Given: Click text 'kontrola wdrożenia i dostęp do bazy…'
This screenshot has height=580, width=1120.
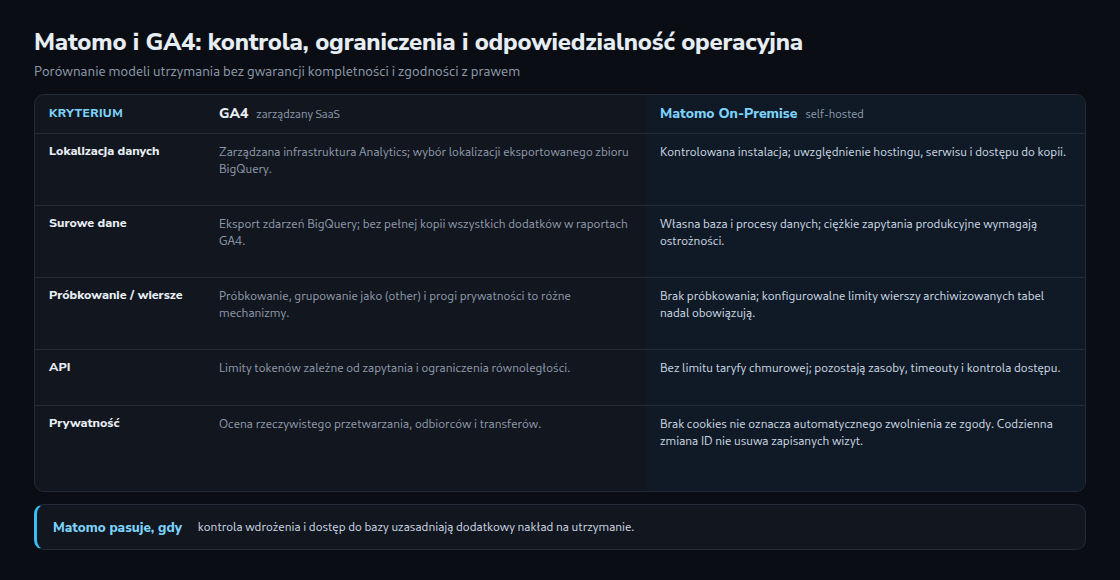Looking at the screenshot, I should [x=416, y=527].
